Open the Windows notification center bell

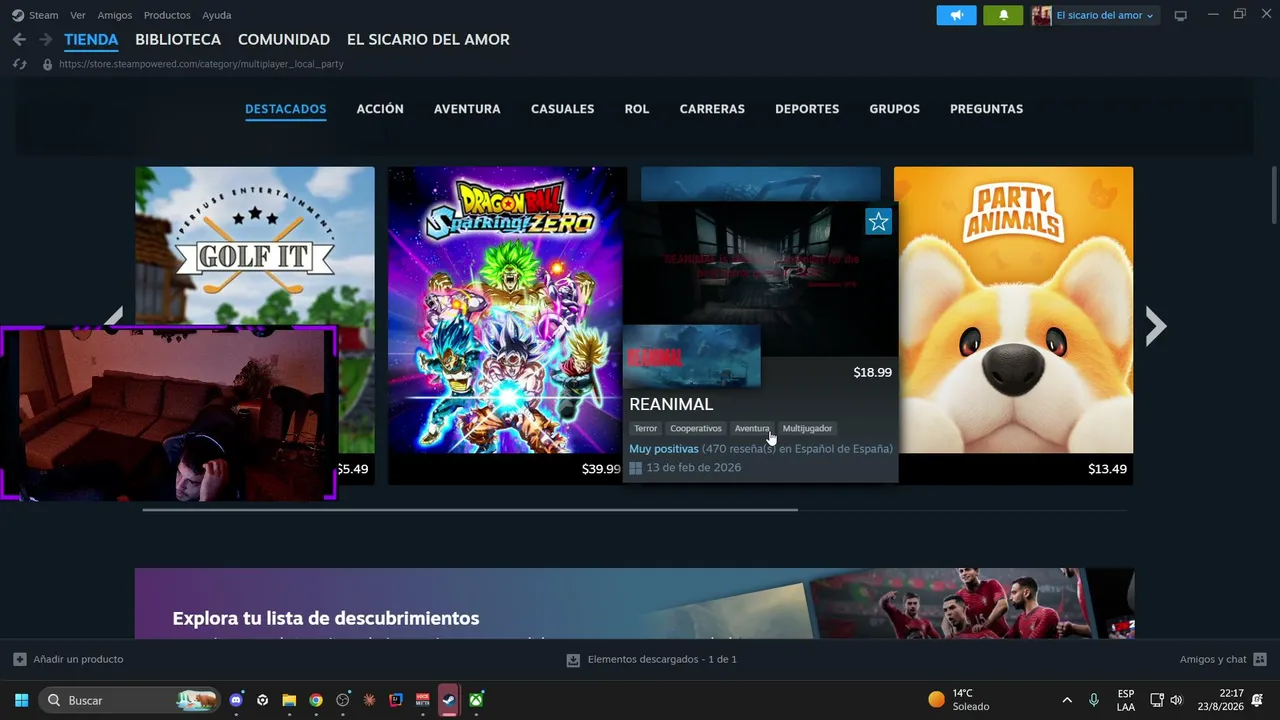pyautogui.click(x=1257, y=700)
